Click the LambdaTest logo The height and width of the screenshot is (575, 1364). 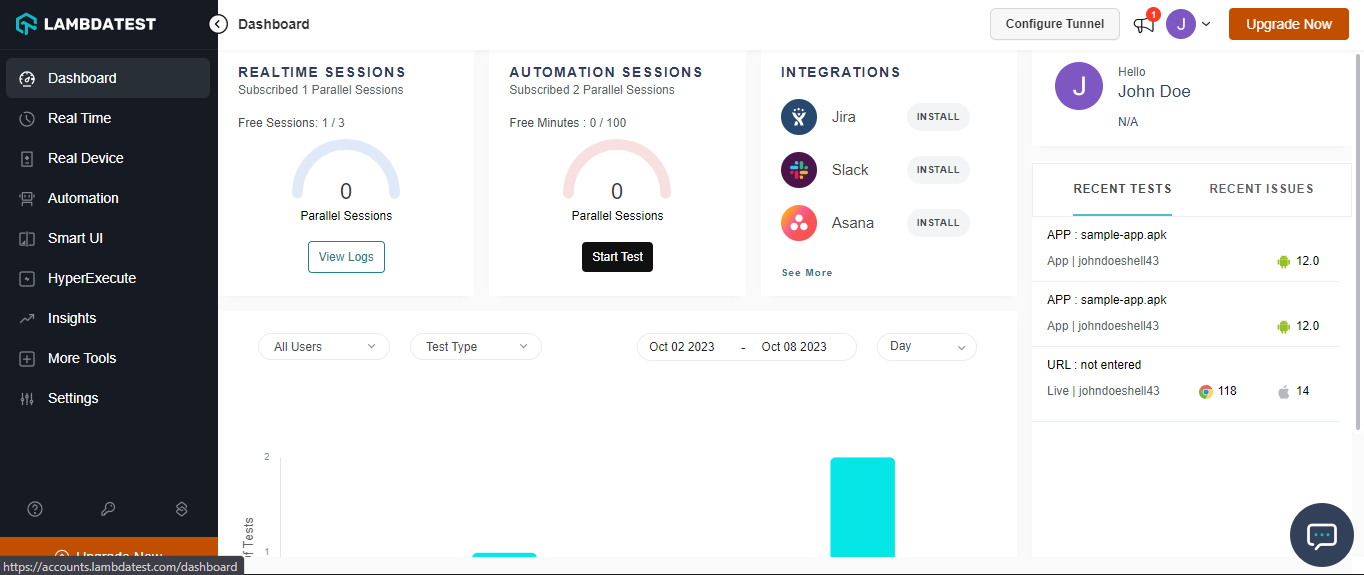tap(86, 24)
